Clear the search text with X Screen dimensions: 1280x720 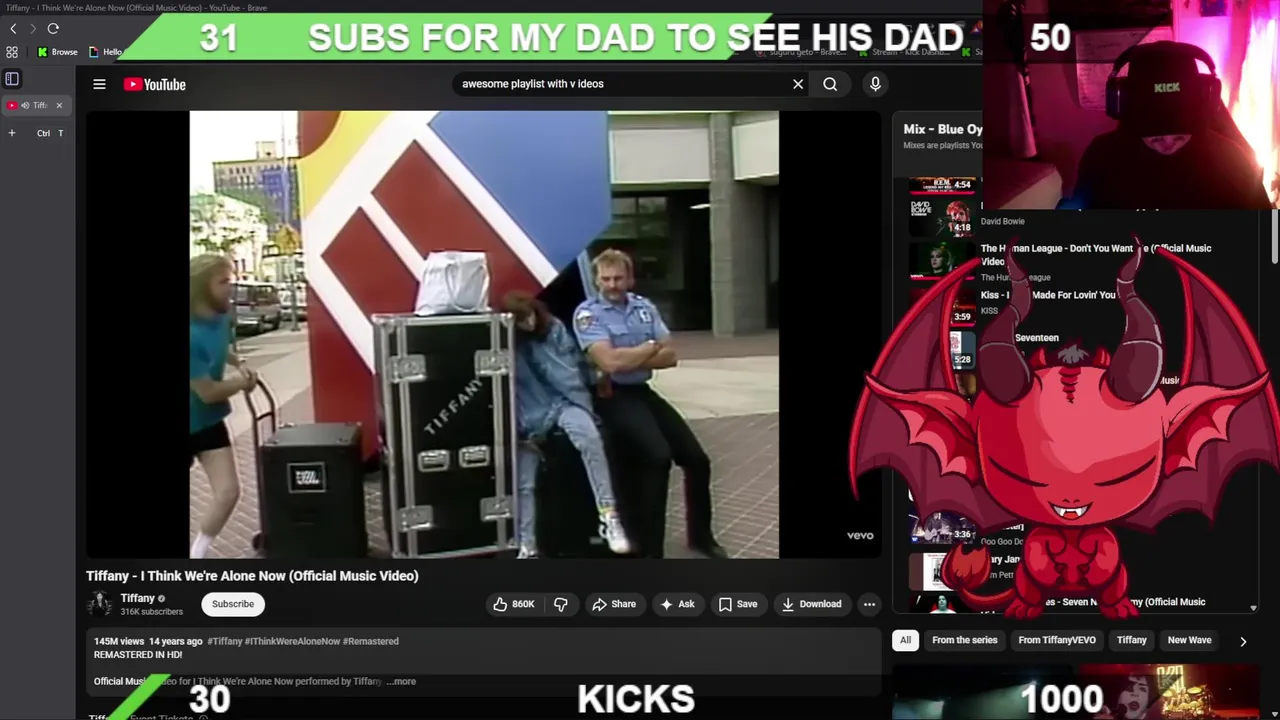[798, 84]
